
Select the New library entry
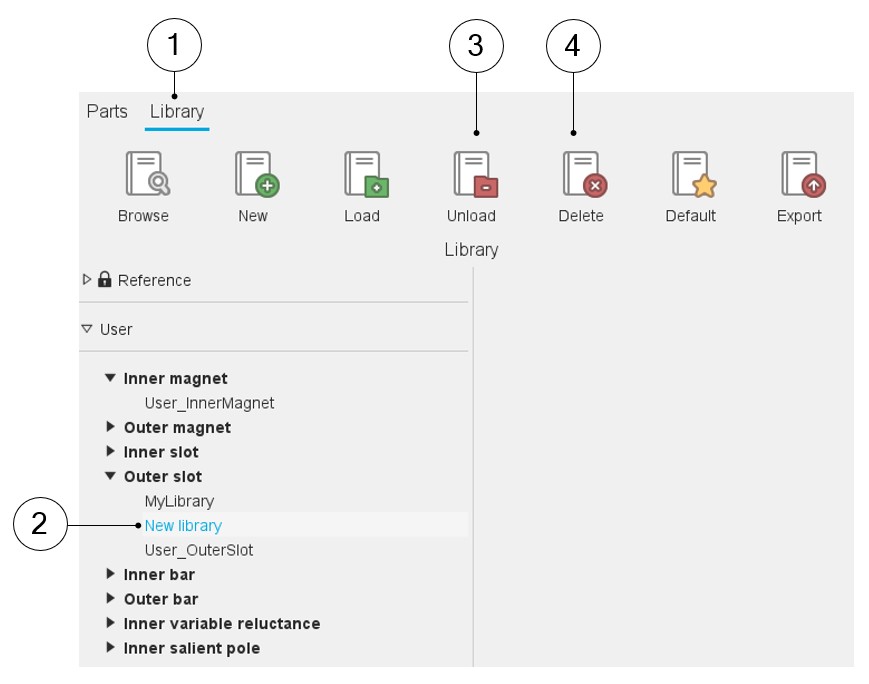(183, 525)
